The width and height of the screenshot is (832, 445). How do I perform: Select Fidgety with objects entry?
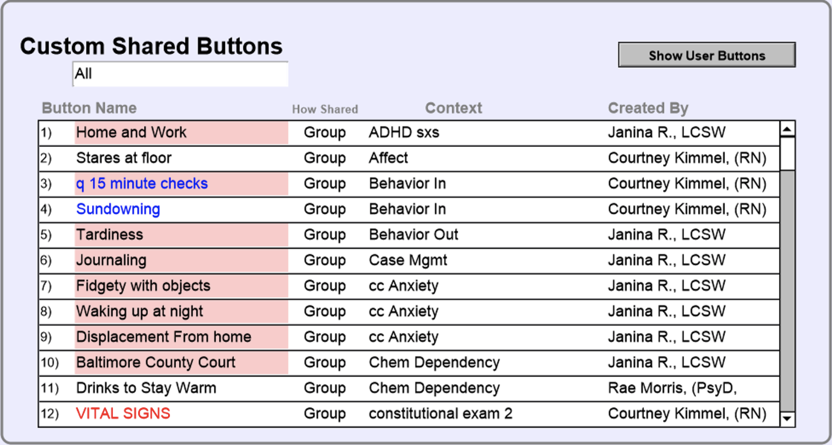(x=143, y=286)
